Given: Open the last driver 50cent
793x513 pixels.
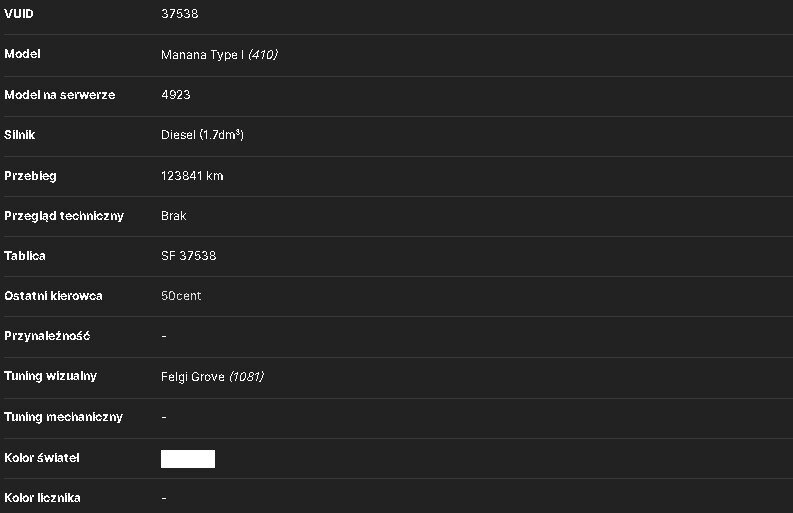Looking at the screenshot, I should point(181,296).
